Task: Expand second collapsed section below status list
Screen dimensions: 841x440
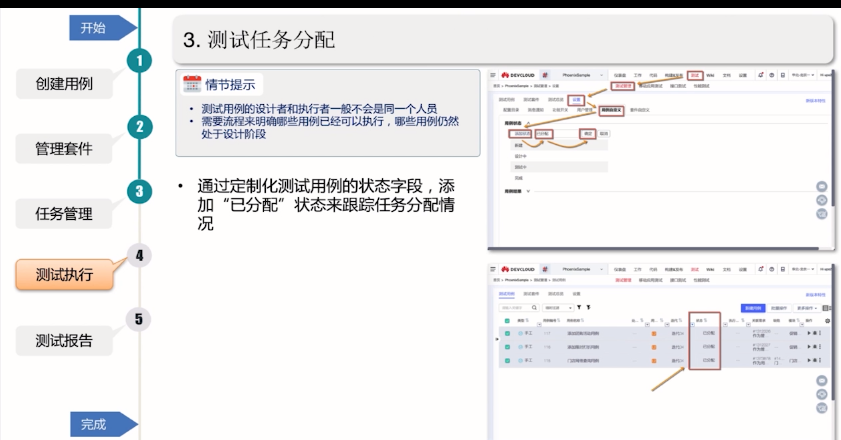Action: pos(528,191)
